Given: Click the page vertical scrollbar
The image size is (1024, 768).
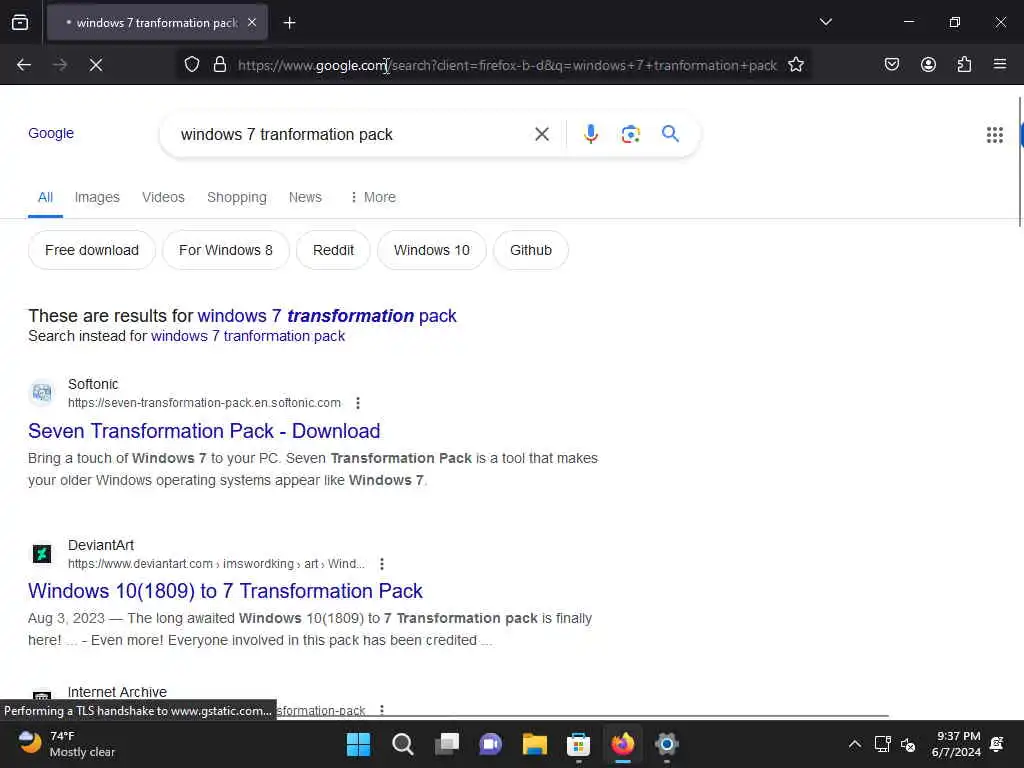Looking at the screenshot, I should pyautogui.click(x=1019, y=162).
